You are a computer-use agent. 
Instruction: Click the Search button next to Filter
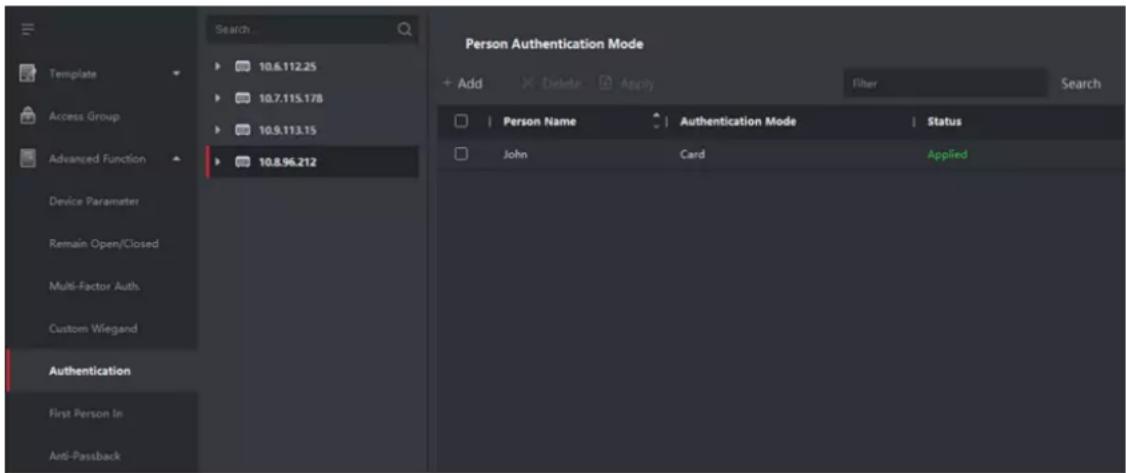(1081, 84)
